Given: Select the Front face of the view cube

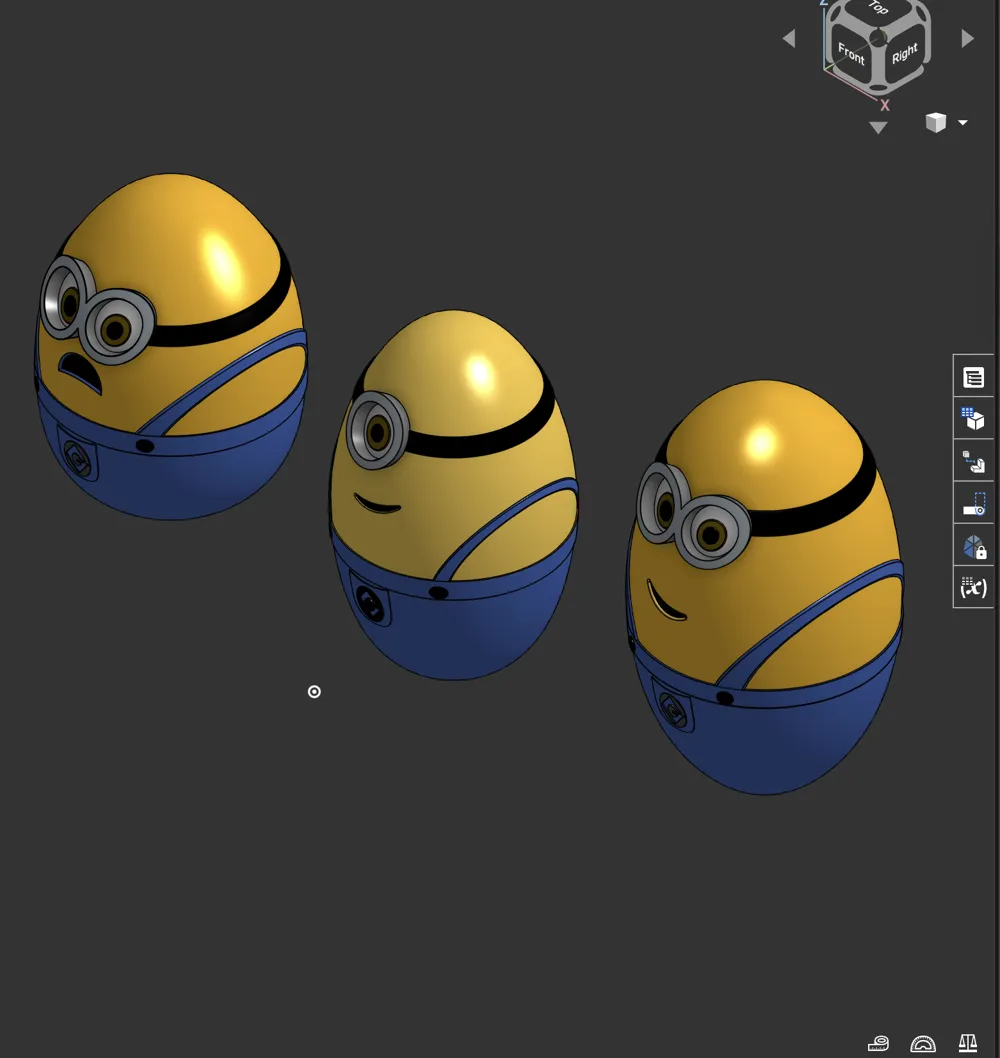Looking at the screenshot, I should [851, 53].
